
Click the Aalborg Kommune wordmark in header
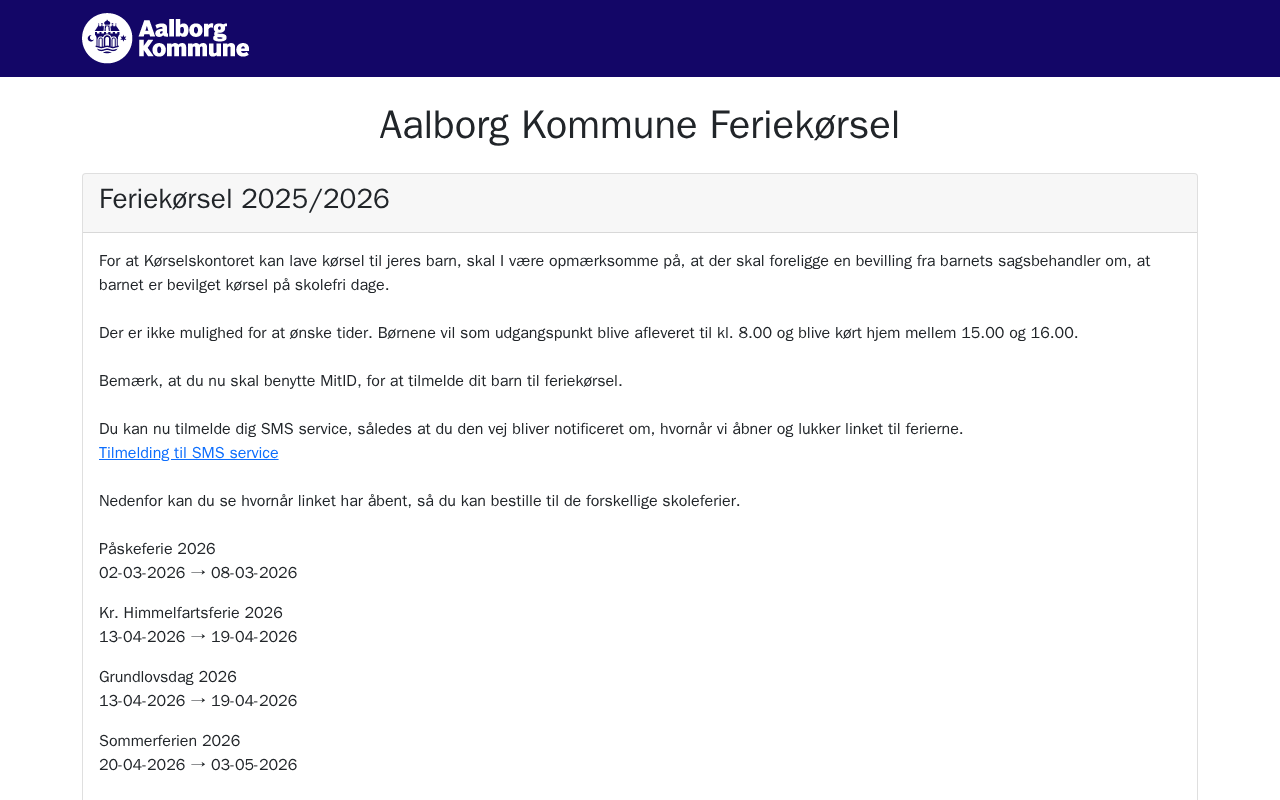click(194, 38)
